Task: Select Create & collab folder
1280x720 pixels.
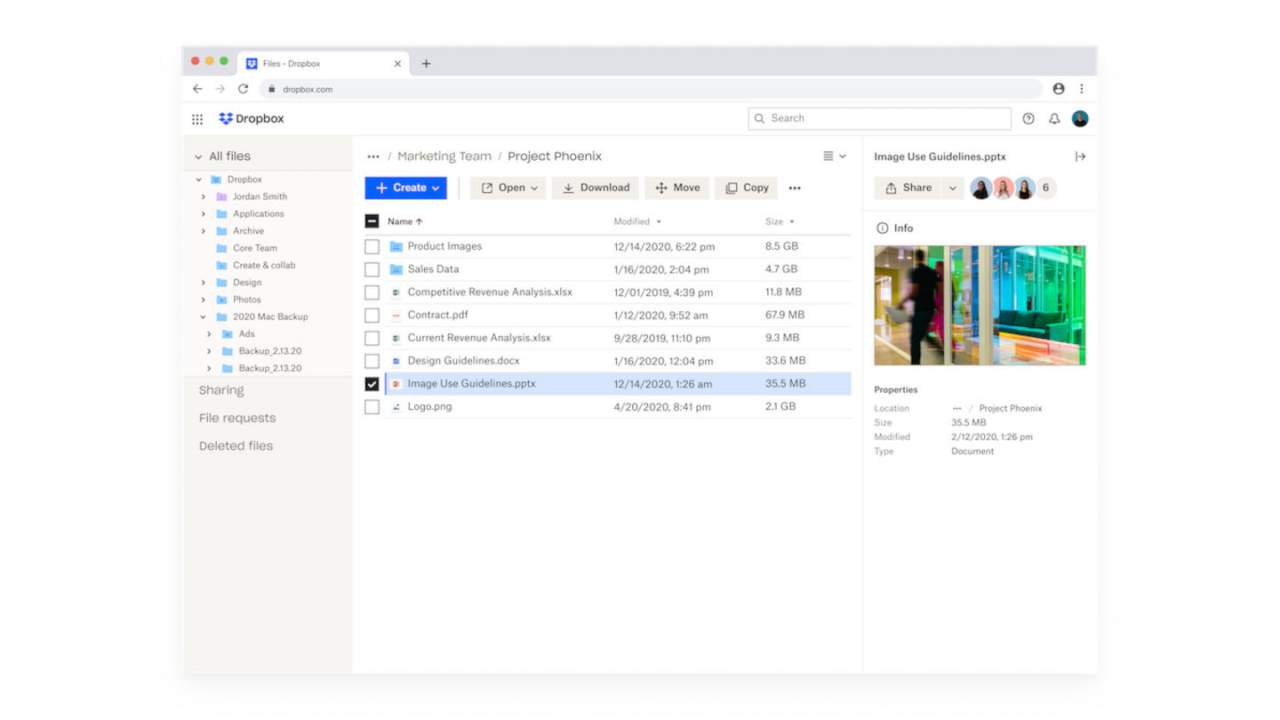Action: pos(264,265)
